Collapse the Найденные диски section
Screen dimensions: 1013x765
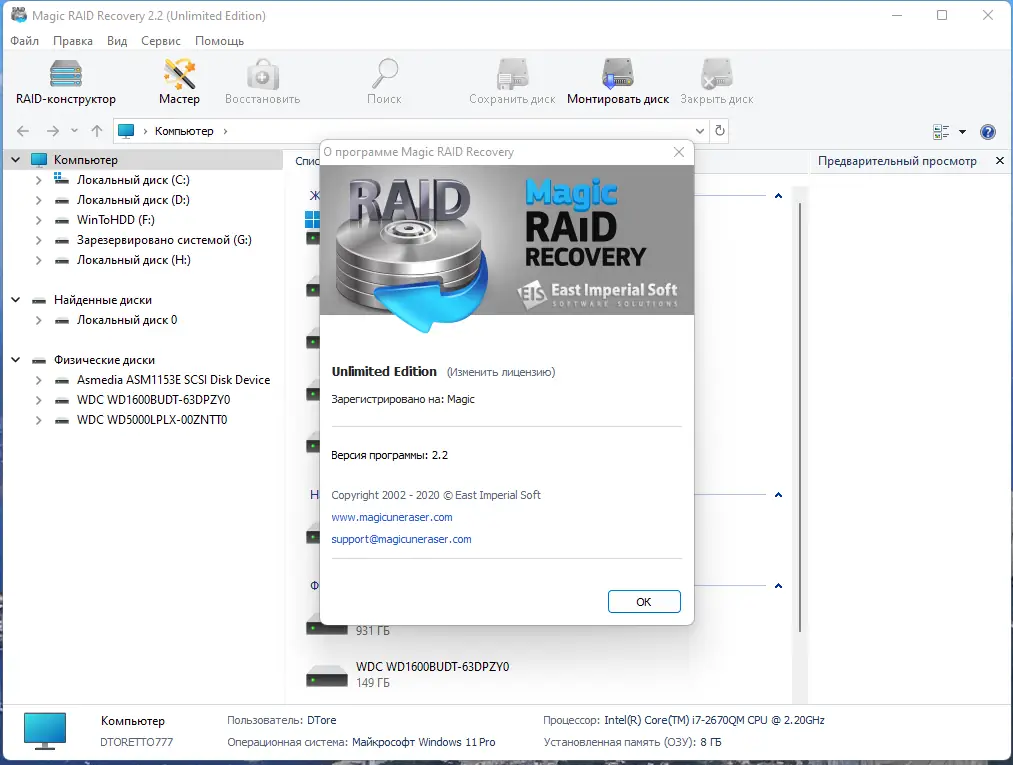14,299
